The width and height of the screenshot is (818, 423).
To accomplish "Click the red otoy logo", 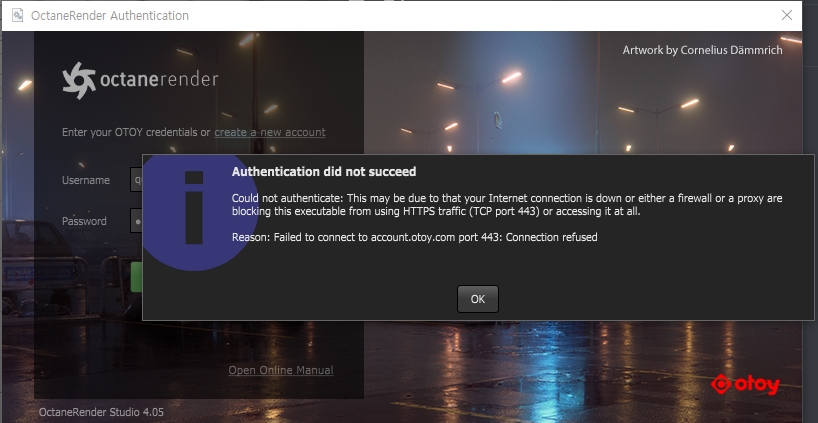I will pos(745,385).
